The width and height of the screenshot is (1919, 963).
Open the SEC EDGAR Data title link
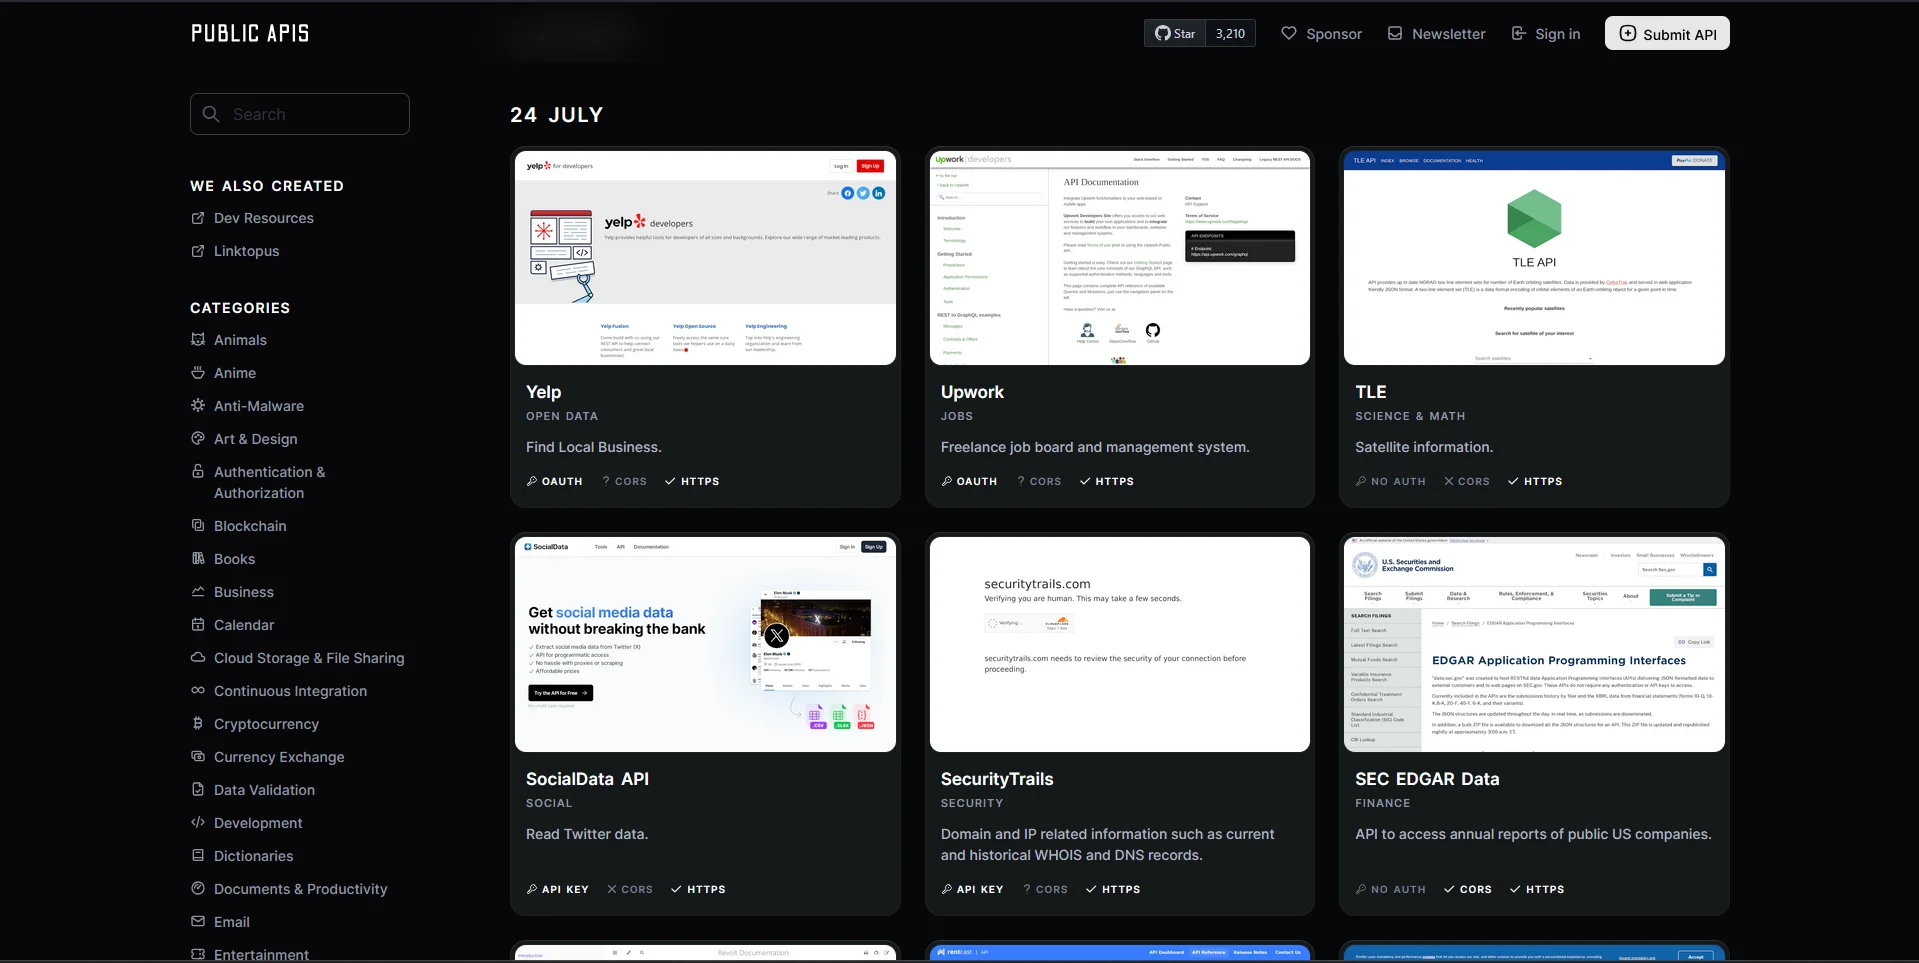[x=1427, y=779]
